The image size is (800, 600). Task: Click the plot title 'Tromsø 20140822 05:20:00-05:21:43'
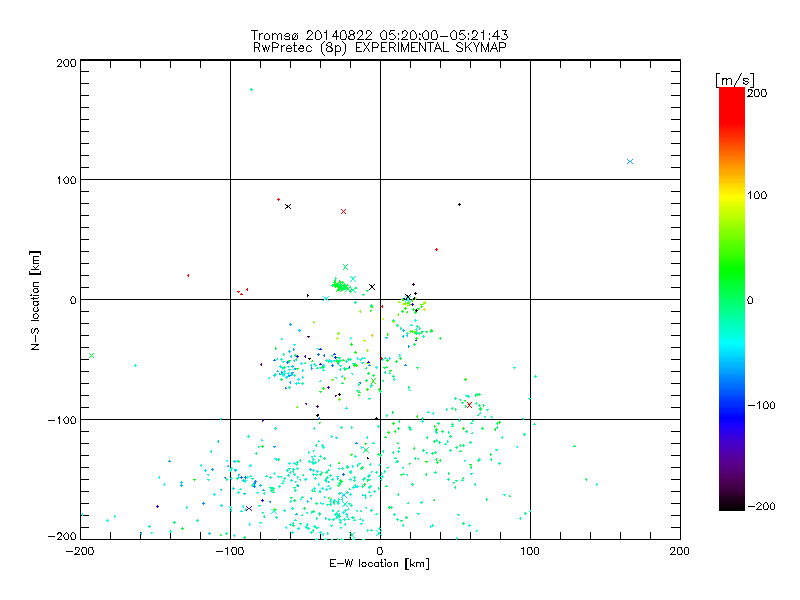tap(379, 35)
